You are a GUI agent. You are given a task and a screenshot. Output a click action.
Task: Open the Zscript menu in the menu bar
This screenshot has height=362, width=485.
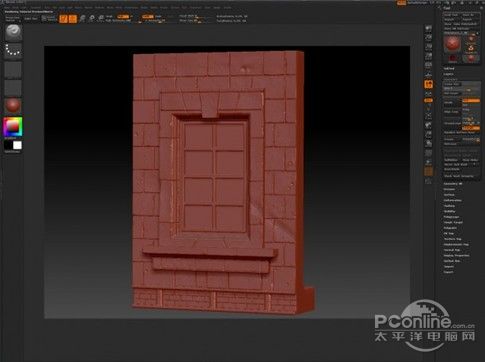coord(227,7)
